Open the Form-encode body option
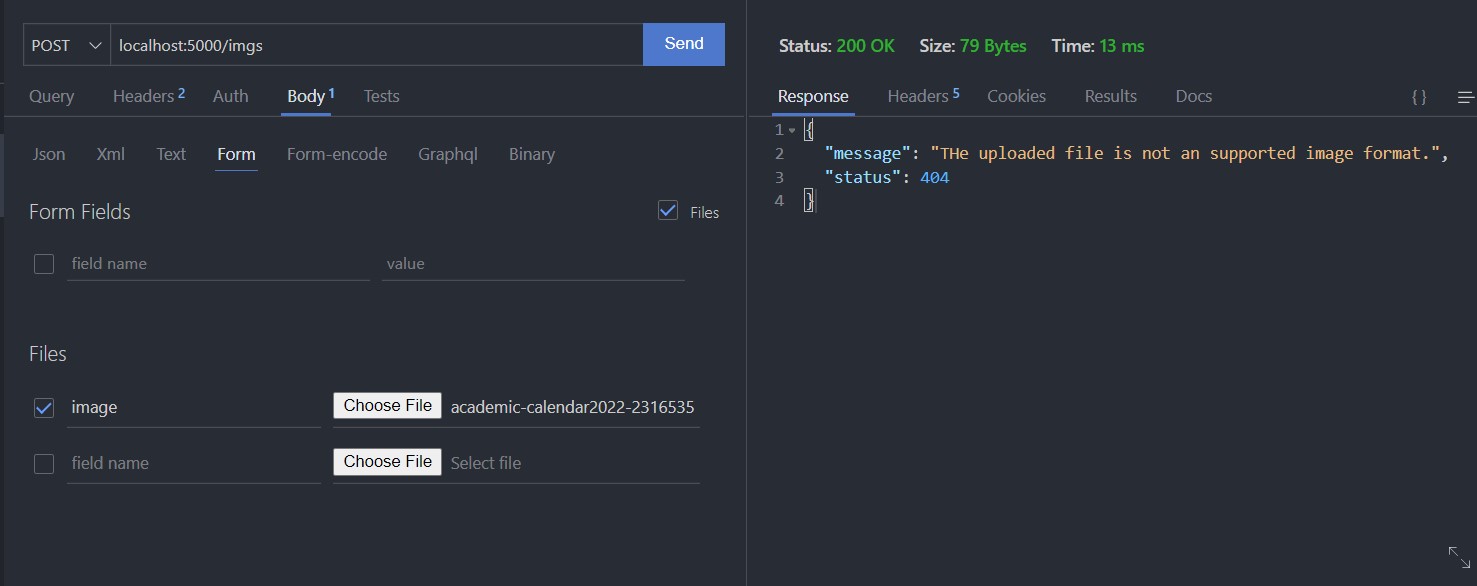Image resolution: width=1477 pixels, height=586 pixels. point(336,153)
